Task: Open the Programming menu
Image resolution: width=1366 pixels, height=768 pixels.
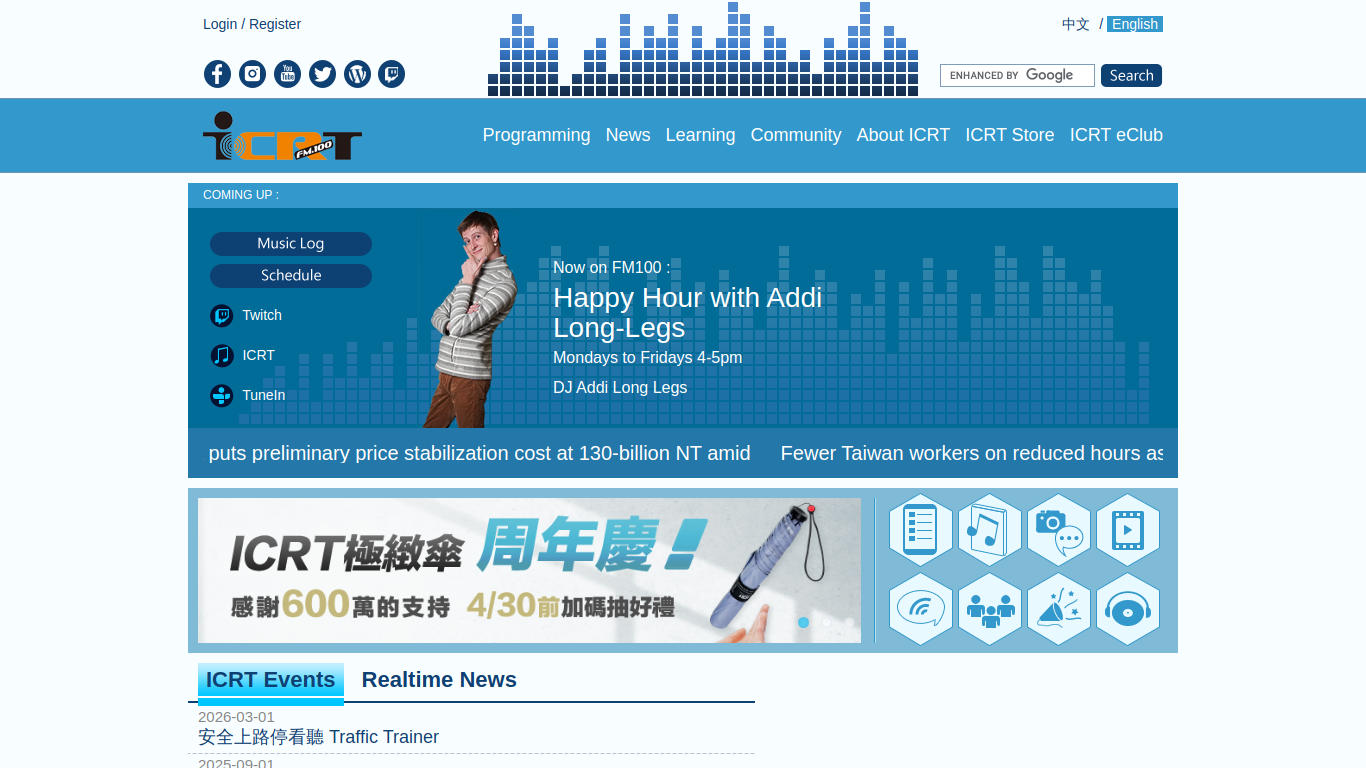Action: [x=536, y=135]
